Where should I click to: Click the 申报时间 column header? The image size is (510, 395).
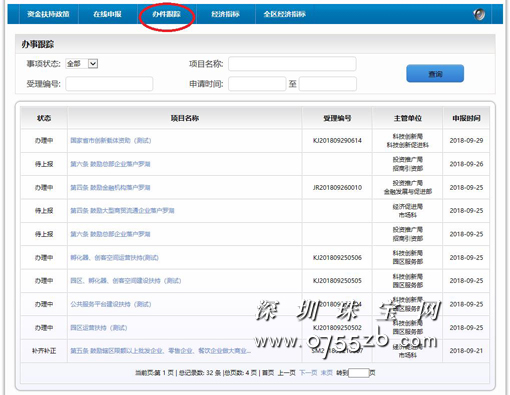pyautogui.click(x=466, y=118)
